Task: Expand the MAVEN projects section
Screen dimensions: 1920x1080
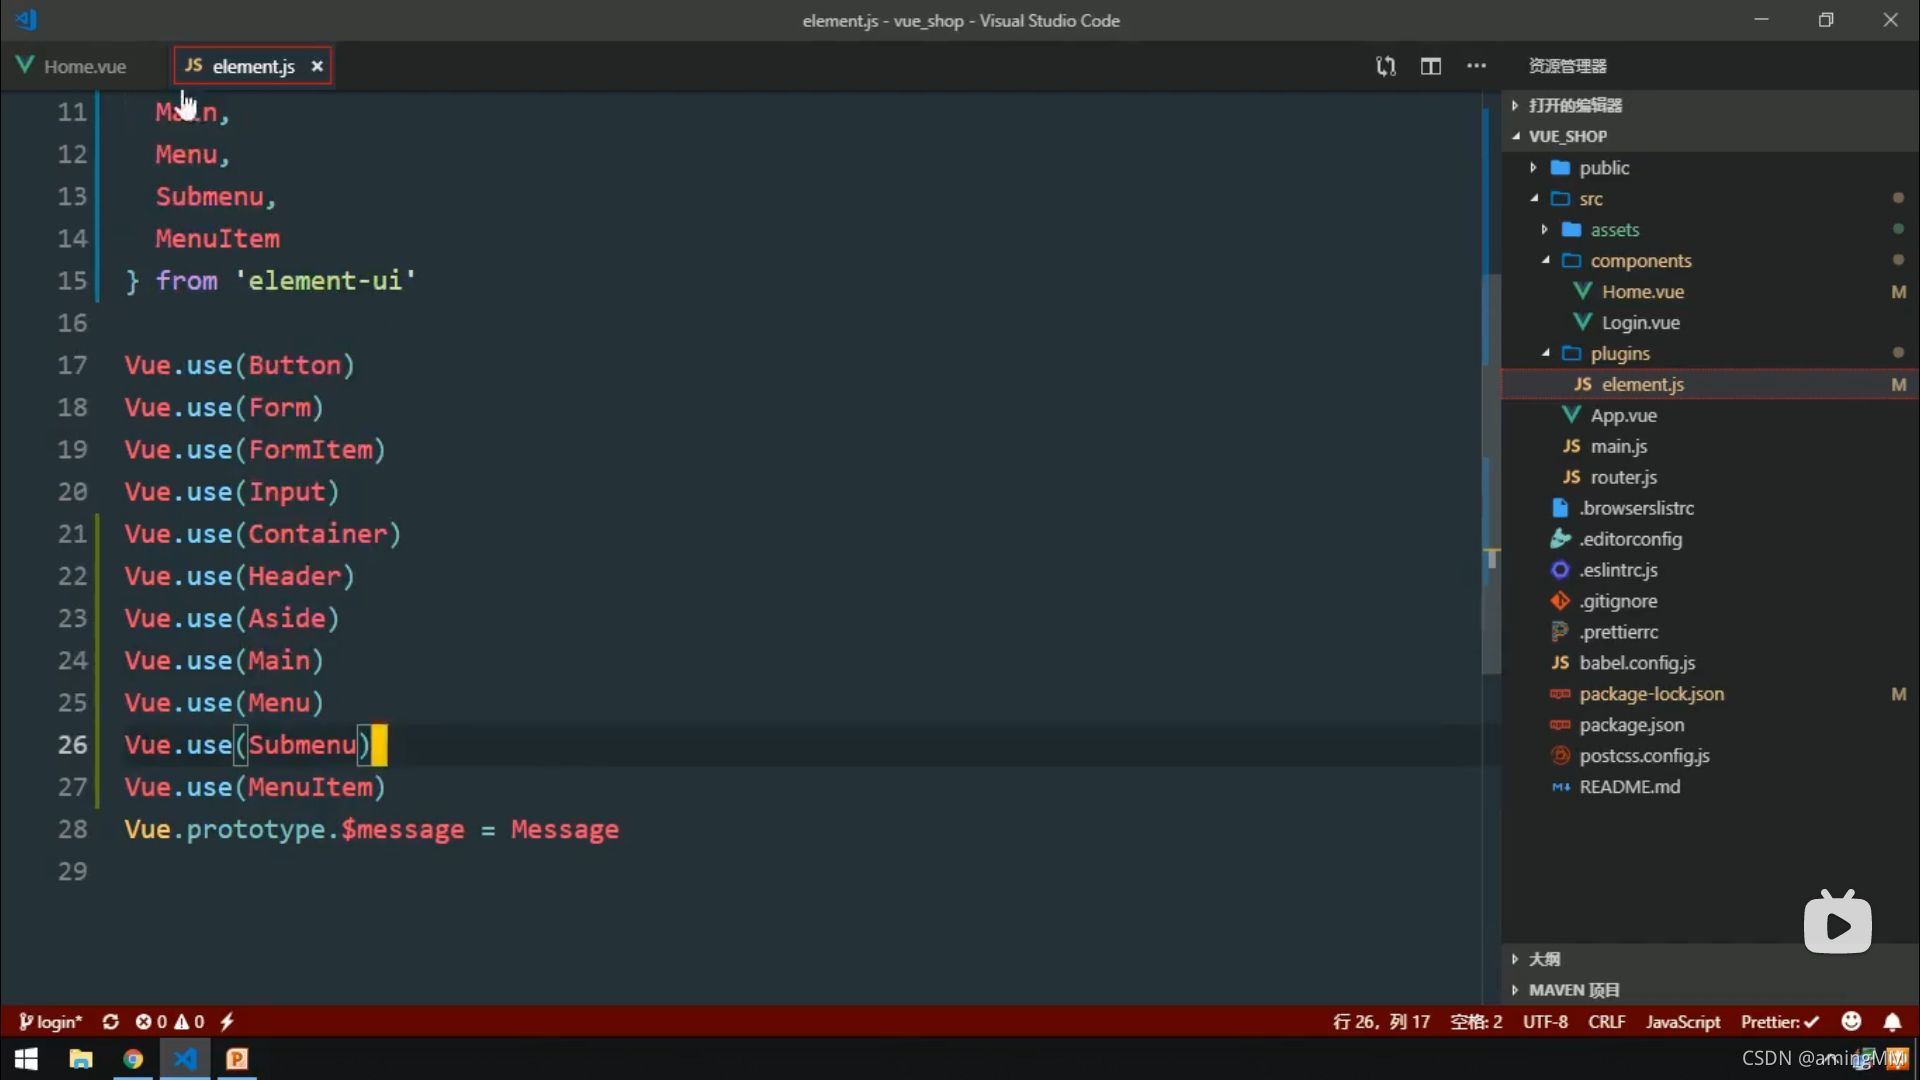Action: [1515, 990]
